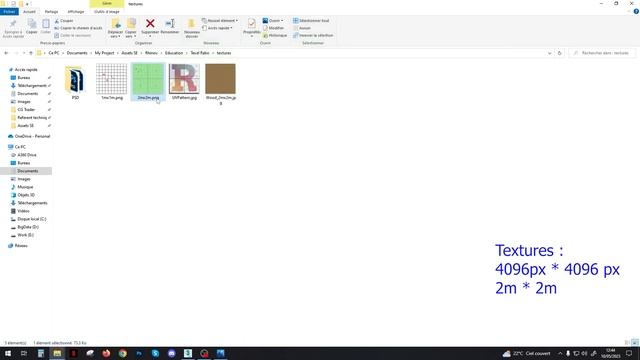Switch to the Partage ribbon tab

(51, 12)
